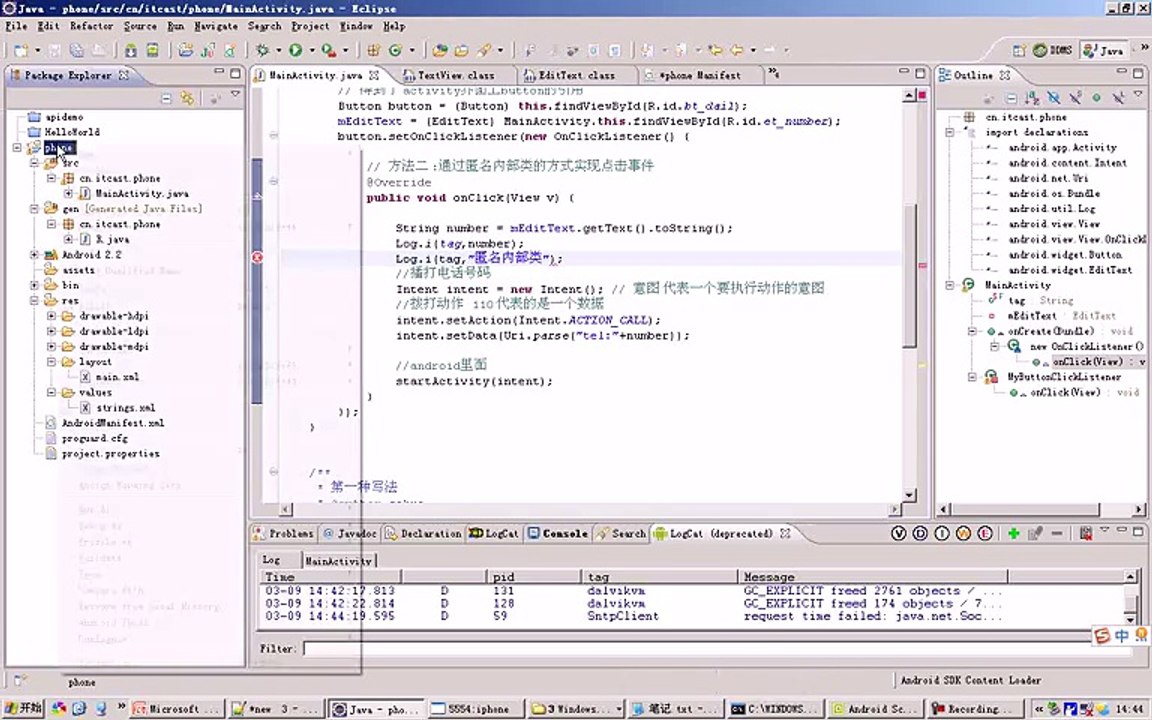Screen dimensions: 1152x720
Task: Click the Windows Start button
Action: coord(24,708)
